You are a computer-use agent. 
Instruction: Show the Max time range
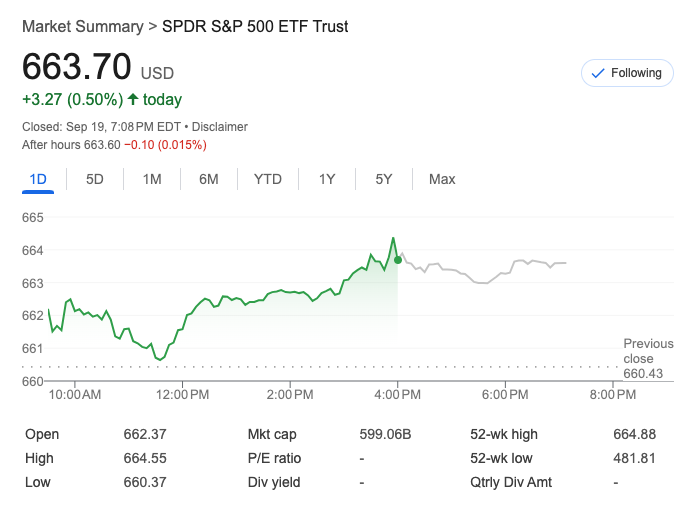click(442, 180)
